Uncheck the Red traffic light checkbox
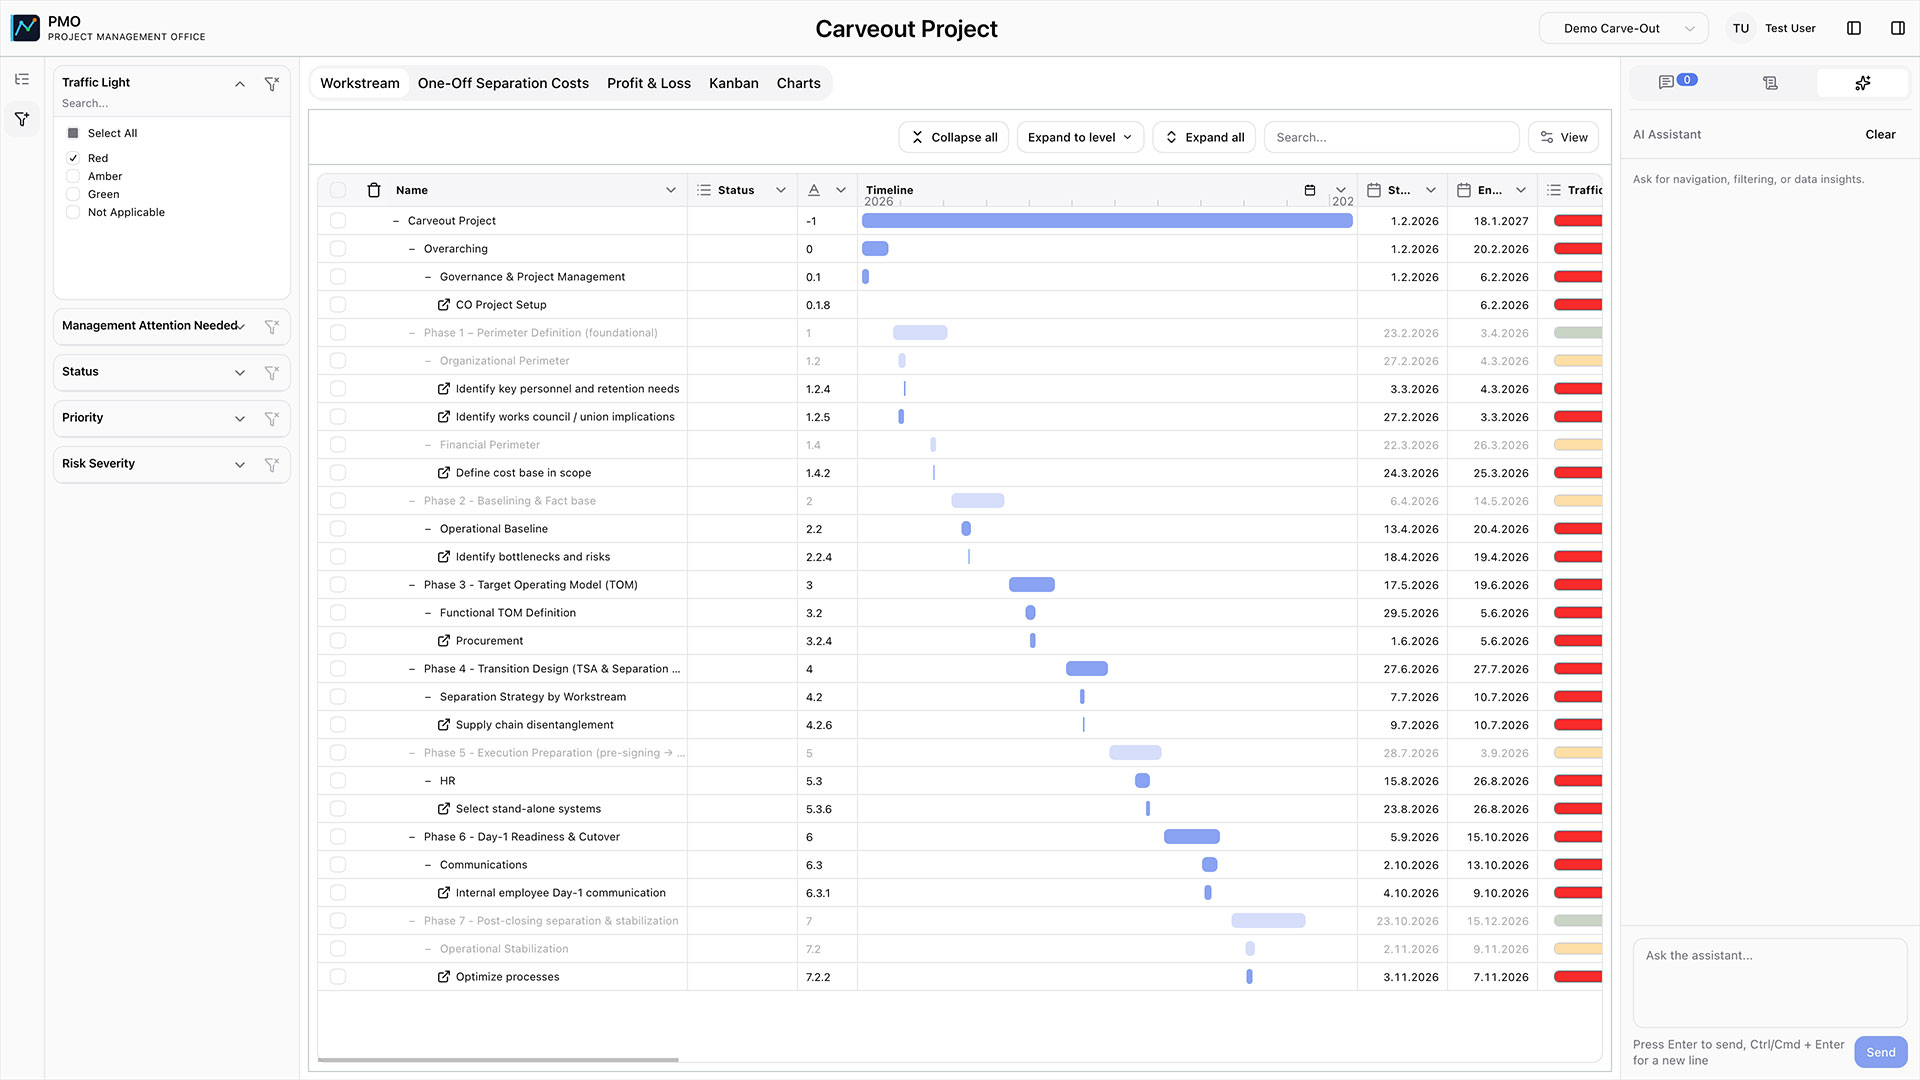The height and width of the screenshot is (1080, 1920). click(73, 158)
